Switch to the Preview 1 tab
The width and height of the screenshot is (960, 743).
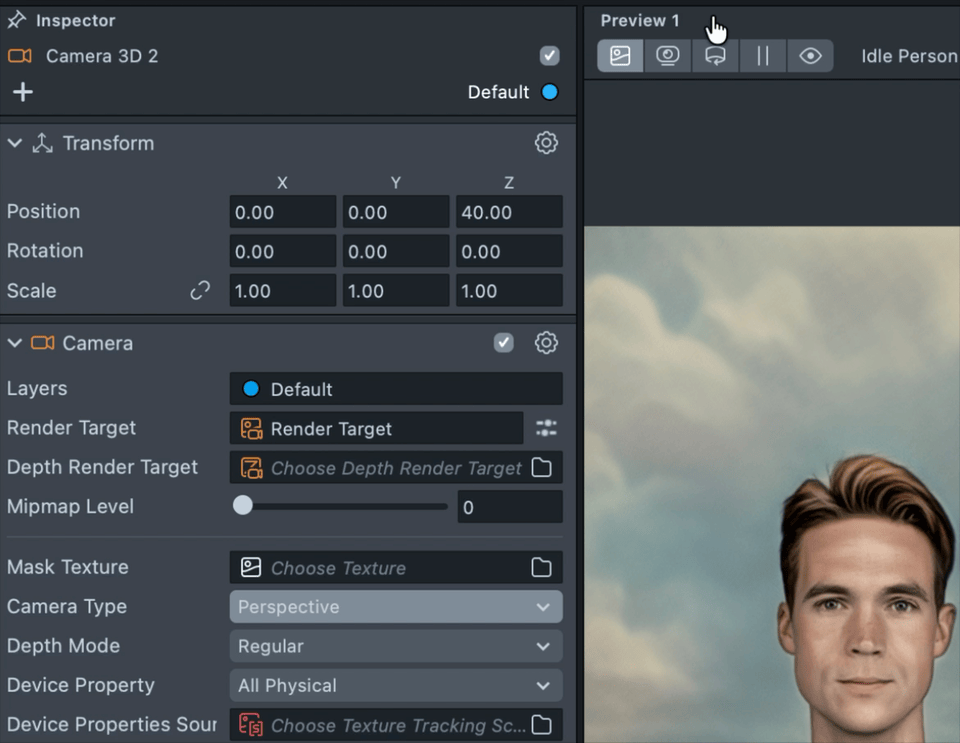tap(640, 20)
